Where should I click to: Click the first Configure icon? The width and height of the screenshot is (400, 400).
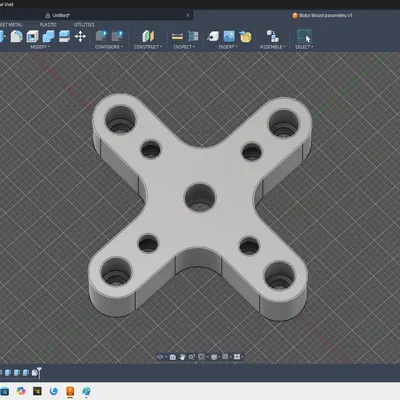(101, 36)
